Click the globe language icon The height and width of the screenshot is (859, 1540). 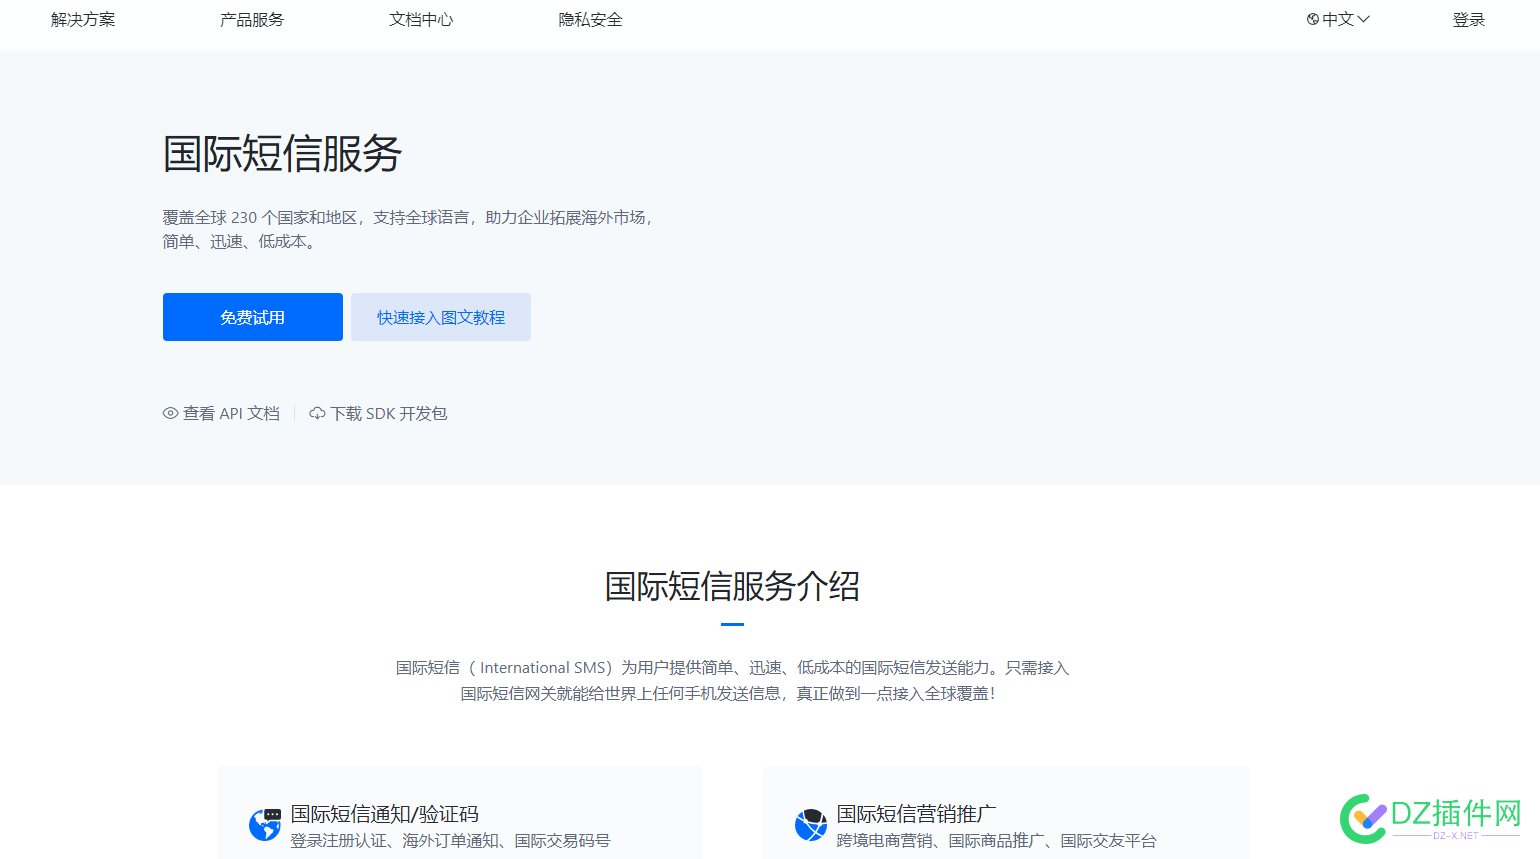(1313, 19)
